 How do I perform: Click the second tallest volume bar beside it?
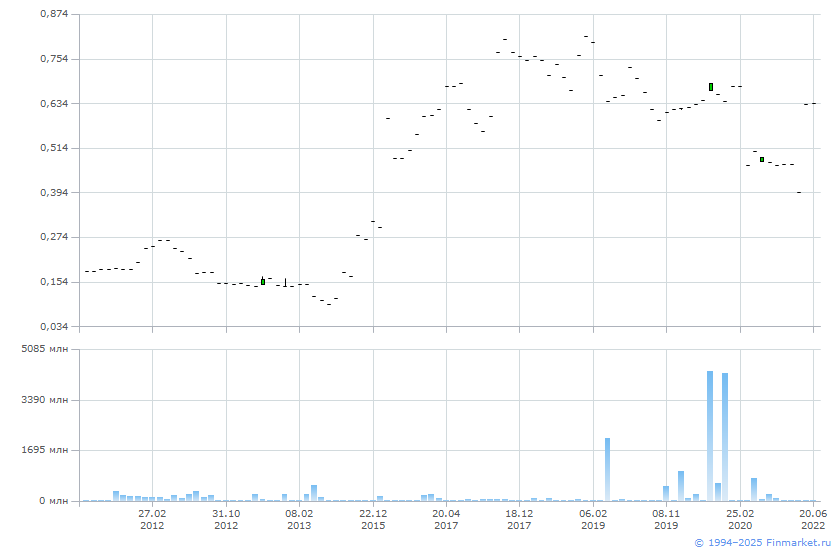click(725, 437)
